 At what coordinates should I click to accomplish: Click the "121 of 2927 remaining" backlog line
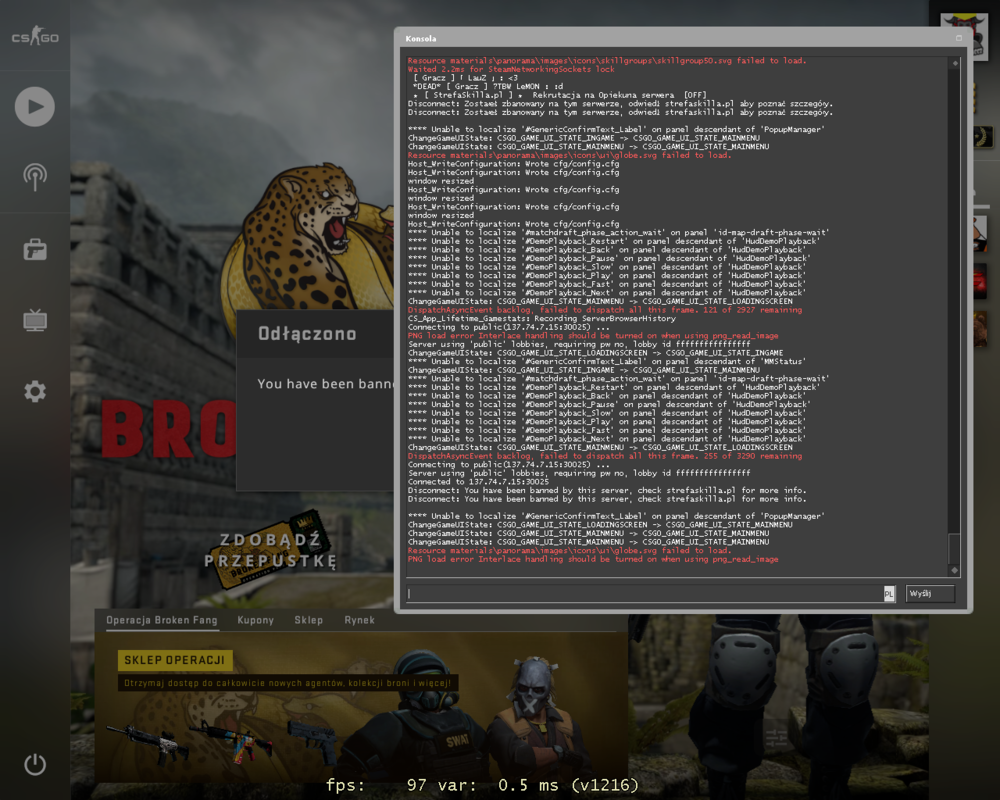point(605,310)
